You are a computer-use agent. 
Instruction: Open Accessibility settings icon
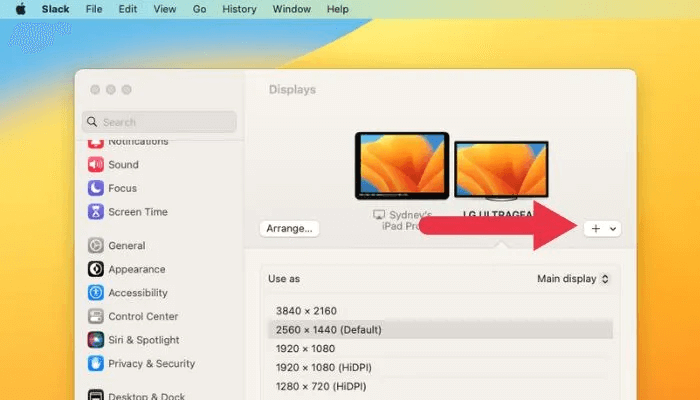[96, 293]
